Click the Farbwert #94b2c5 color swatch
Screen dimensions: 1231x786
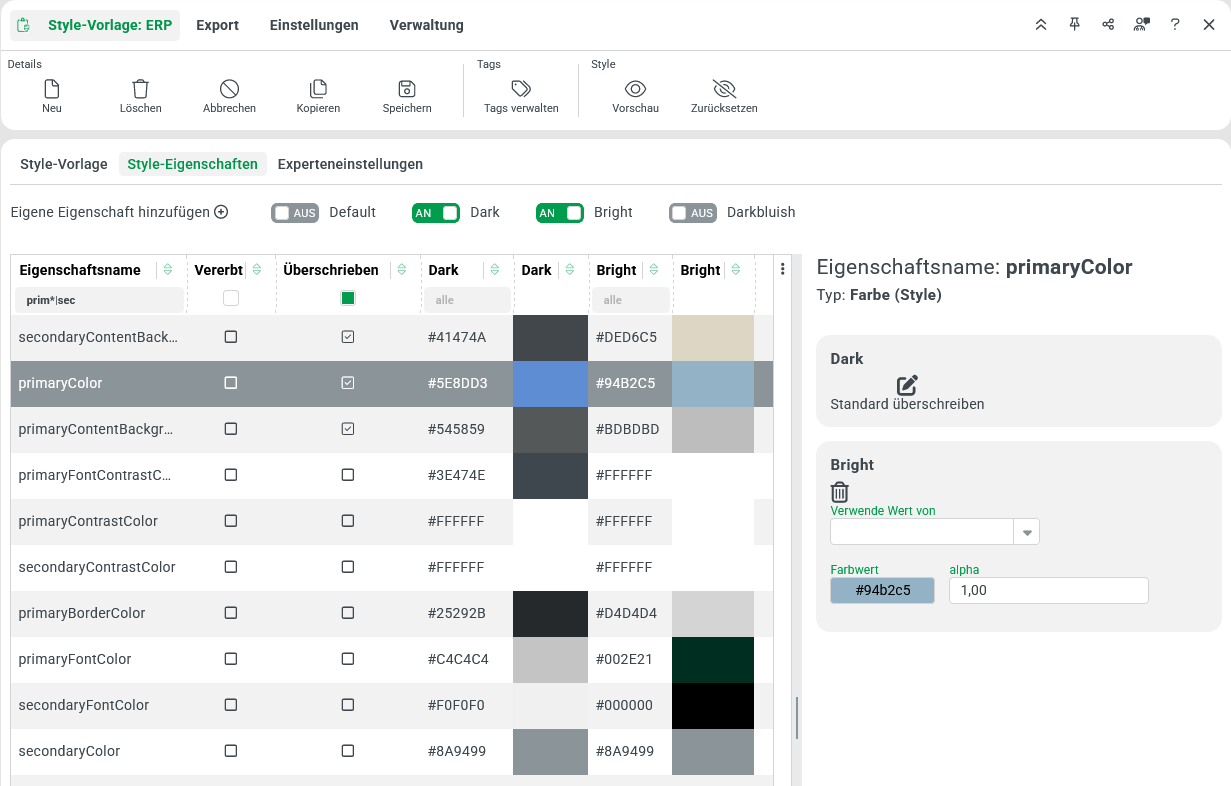[x=882, y=591]
